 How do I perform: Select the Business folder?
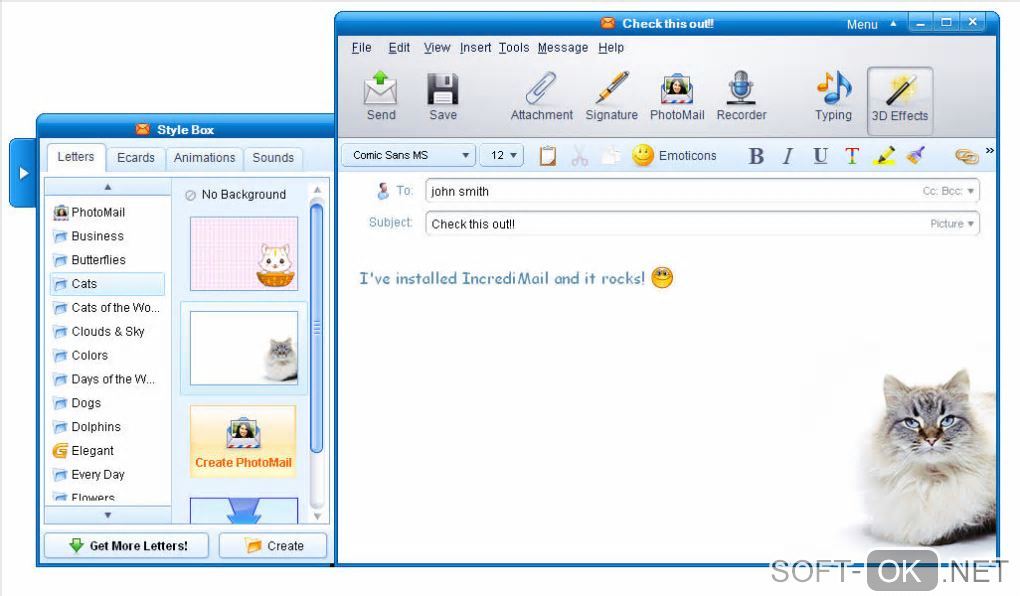coord(88,236)
